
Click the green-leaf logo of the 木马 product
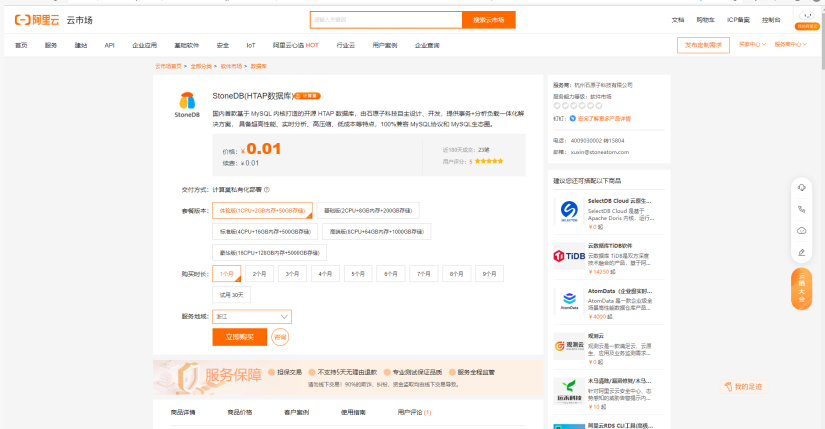tap(569, 391)
